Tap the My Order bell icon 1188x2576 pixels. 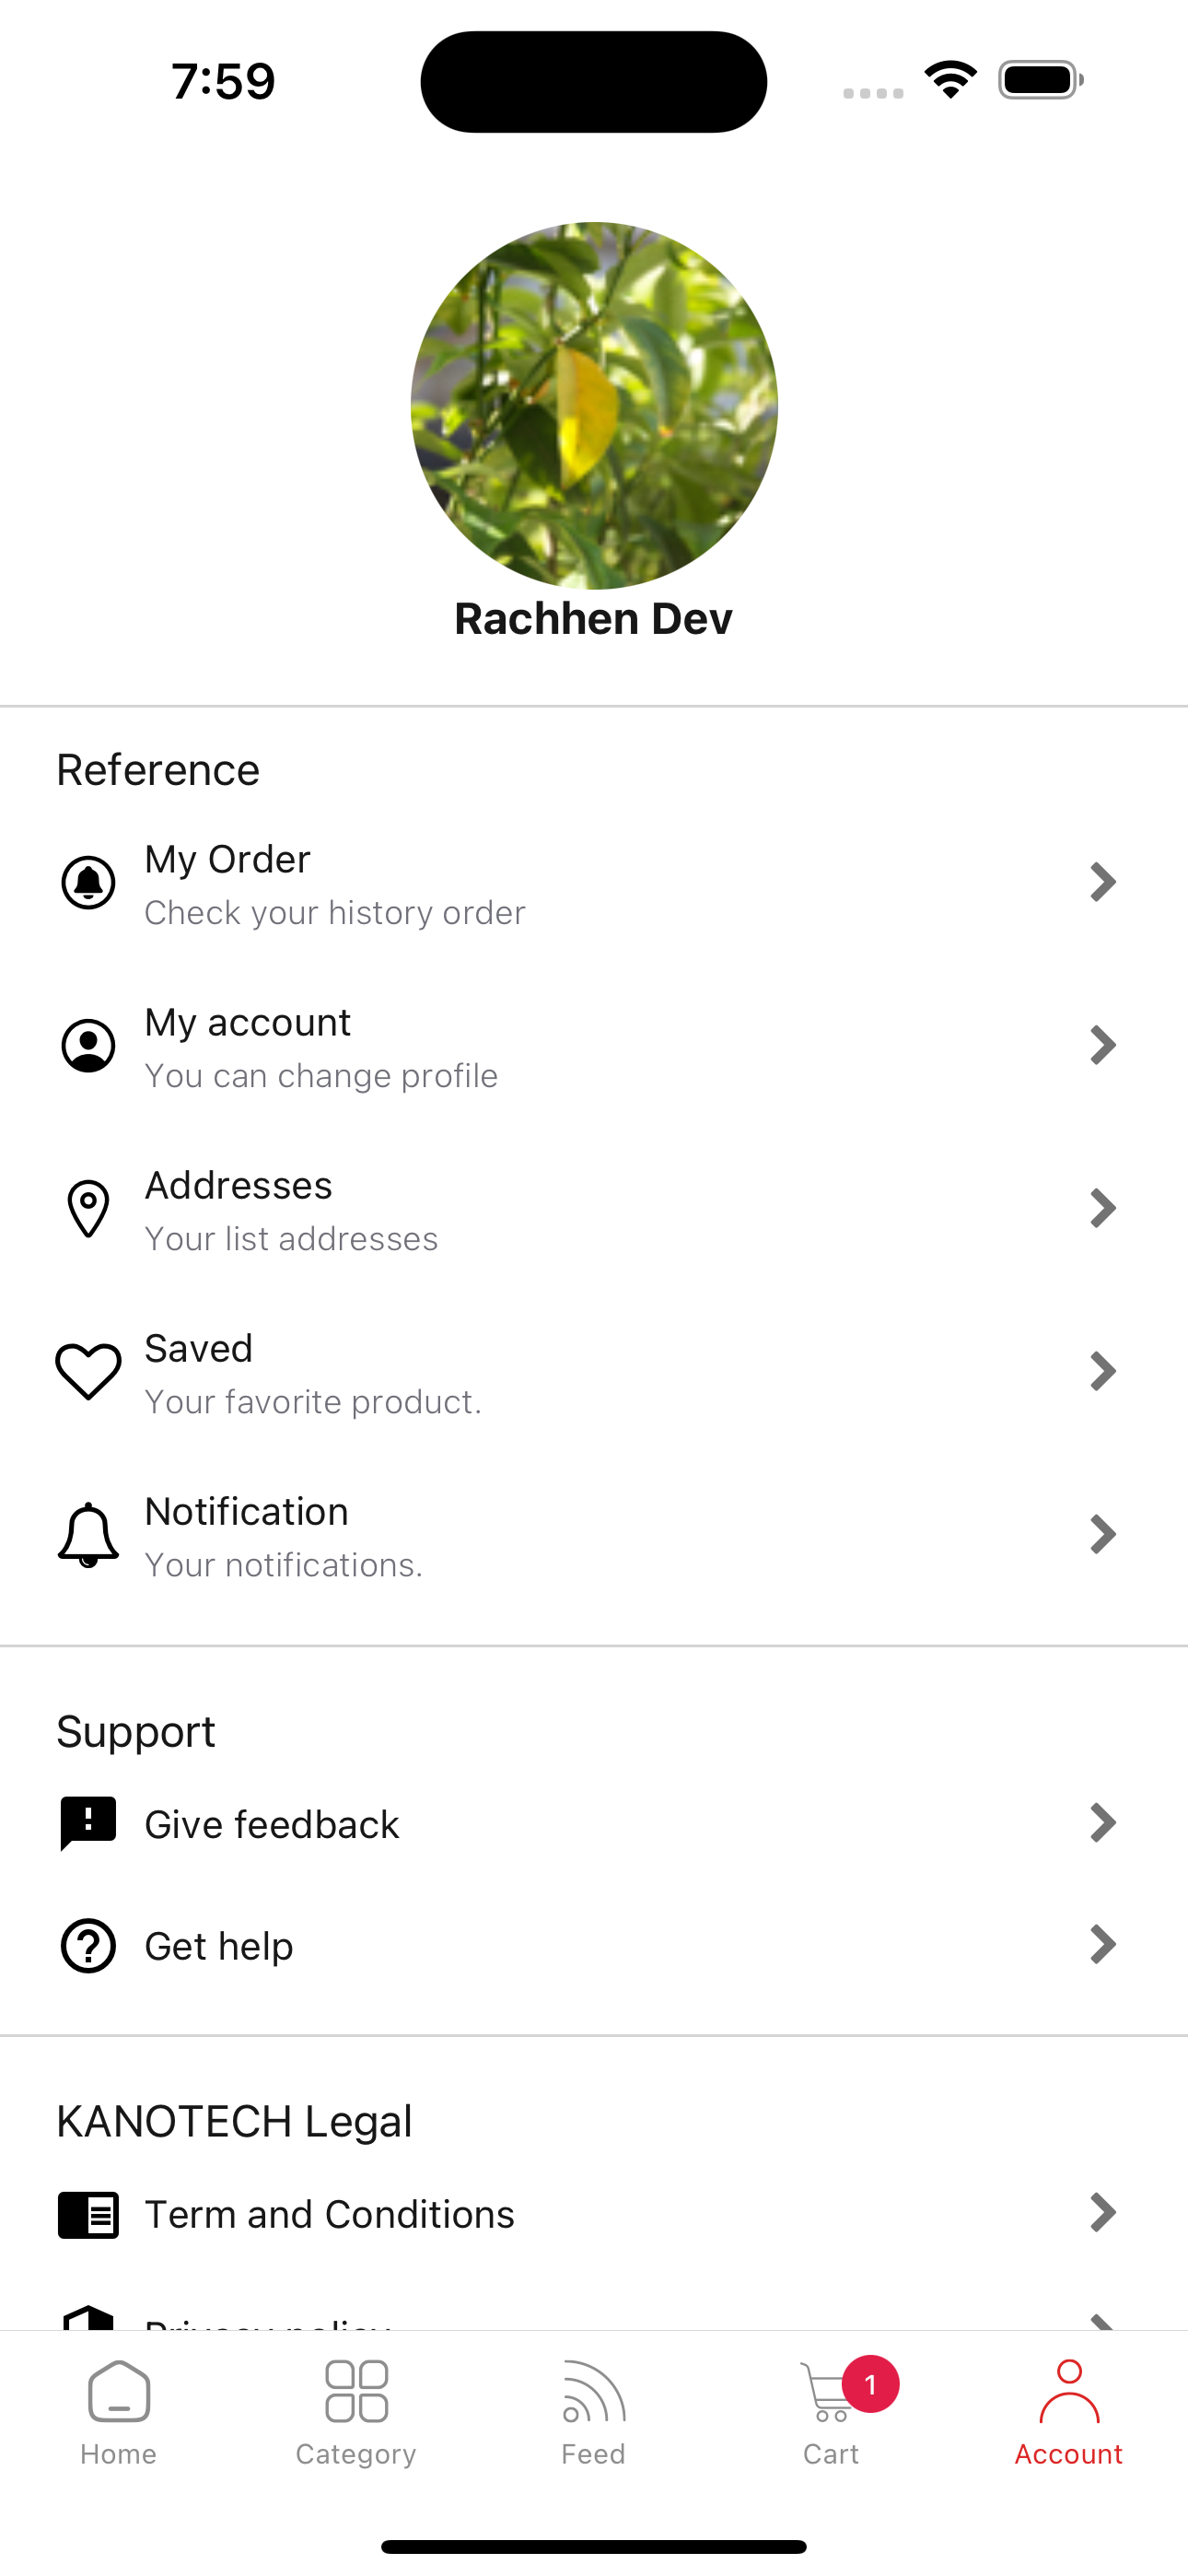(x=88, y=883)
